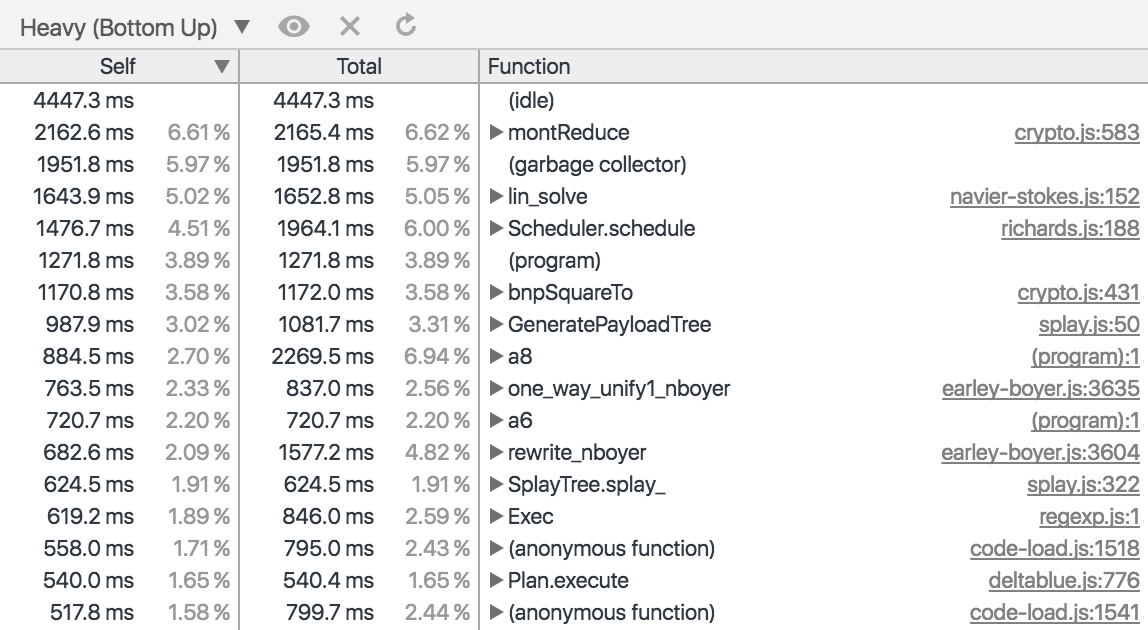
Task: Expand the Scheduler.schedule row
Action: click(496, 229)
